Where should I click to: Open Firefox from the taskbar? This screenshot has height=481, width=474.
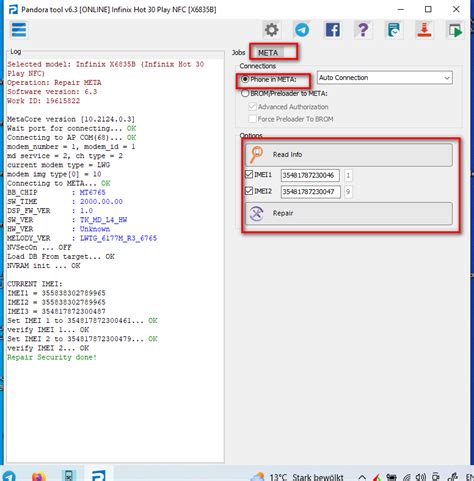tap(39, 476)
